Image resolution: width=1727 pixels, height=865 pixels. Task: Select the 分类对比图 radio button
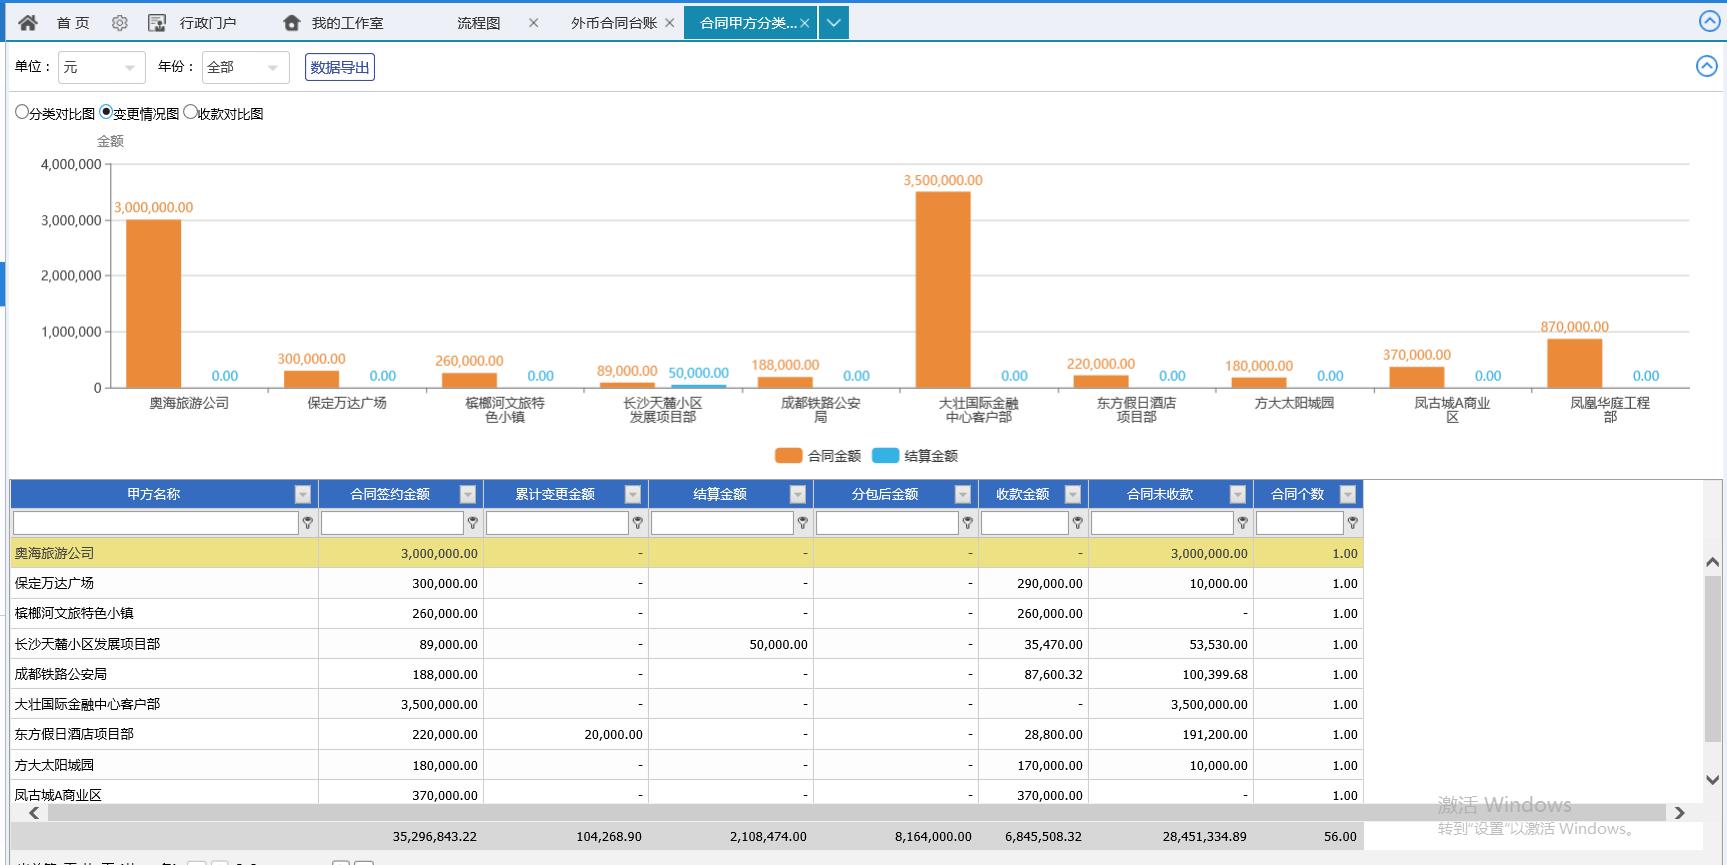click(22, 112)
